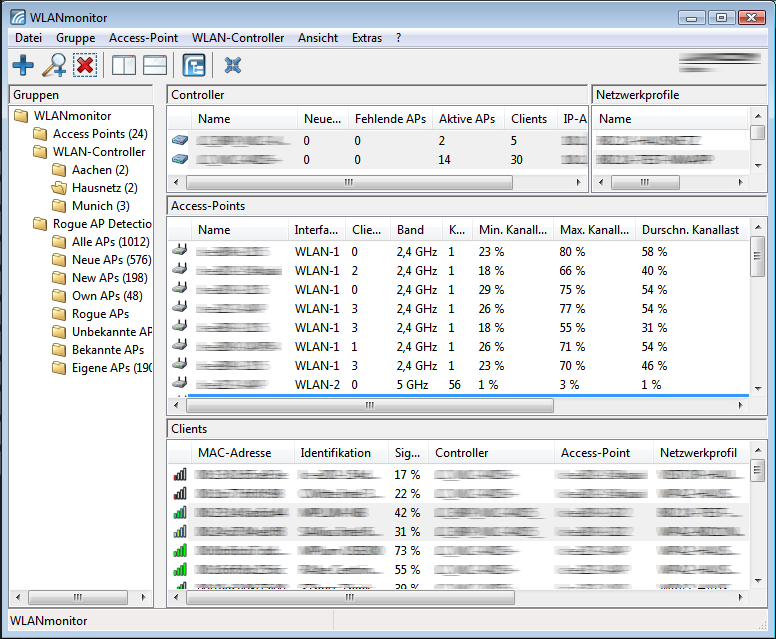The height and width of the screenshot is (639, 776).
Task: Toggle the group tree view button
Action: click(194, 66)
